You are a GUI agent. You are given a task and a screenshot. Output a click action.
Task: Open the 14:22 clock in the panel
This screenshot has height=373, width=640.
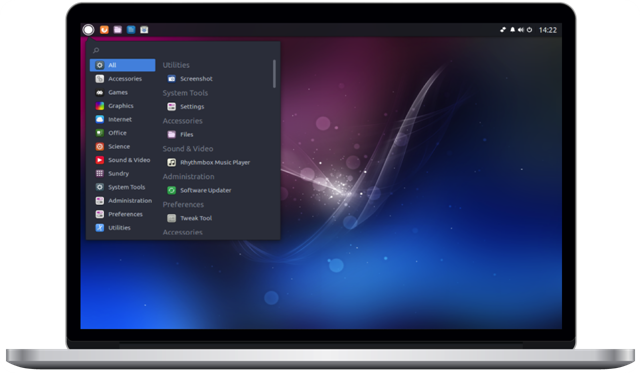click(x=548, y=30)
